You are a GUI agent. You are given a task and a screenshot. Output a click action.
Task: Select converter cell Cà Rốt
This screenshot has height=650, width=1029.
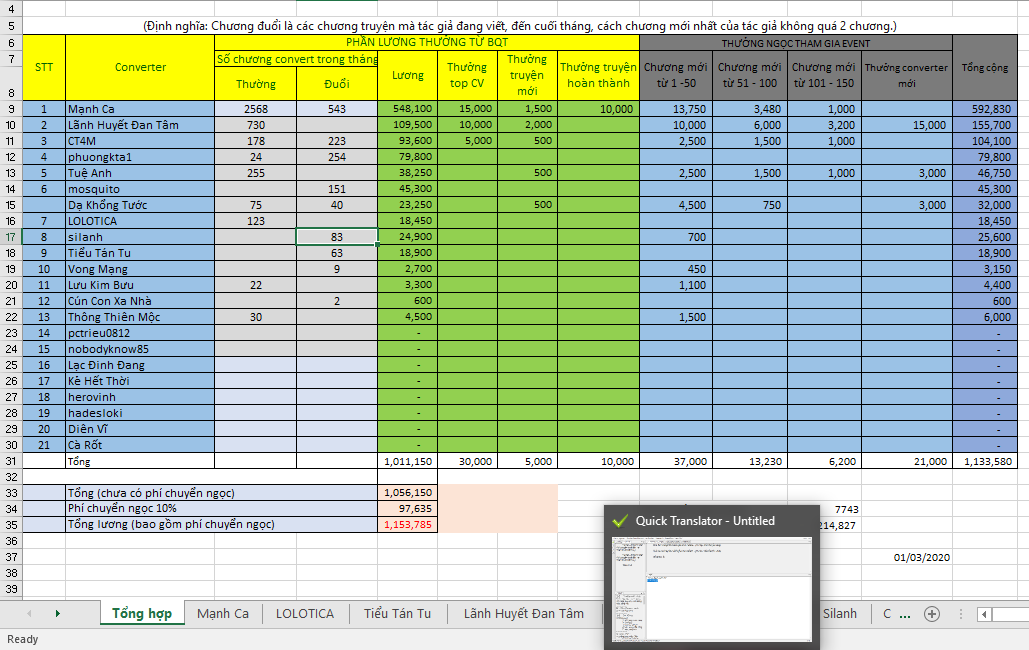coord(140,445)
